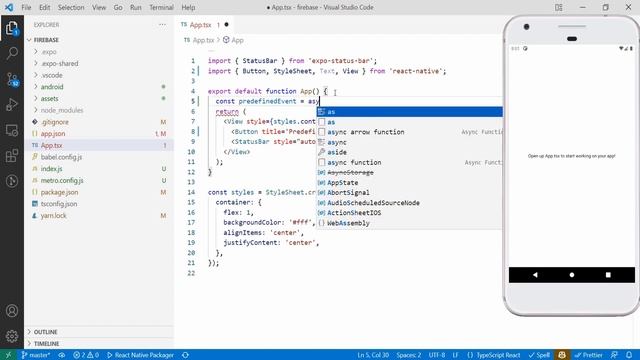Image resolution: width=640 pixels, height=360 pixels.
Task: Open the Edit menu
Action: pyautogui.click(x=44, y=7)
